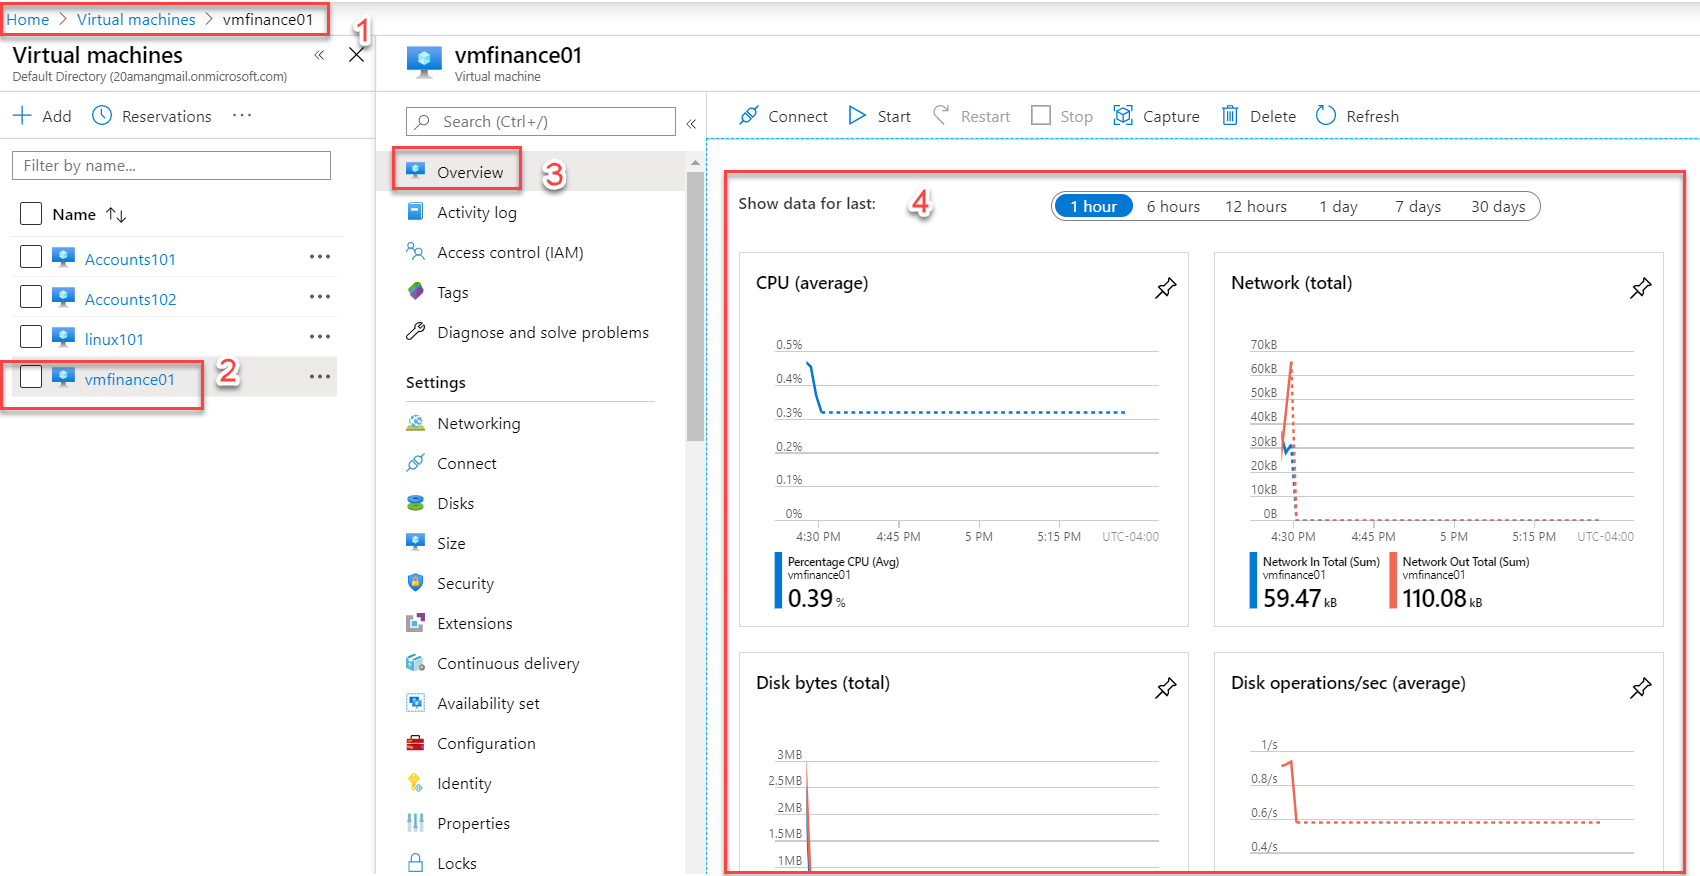Open more options ellipsis beside Reservations
The width and height of the screenshot is (1700, 876).
point(242,115)
